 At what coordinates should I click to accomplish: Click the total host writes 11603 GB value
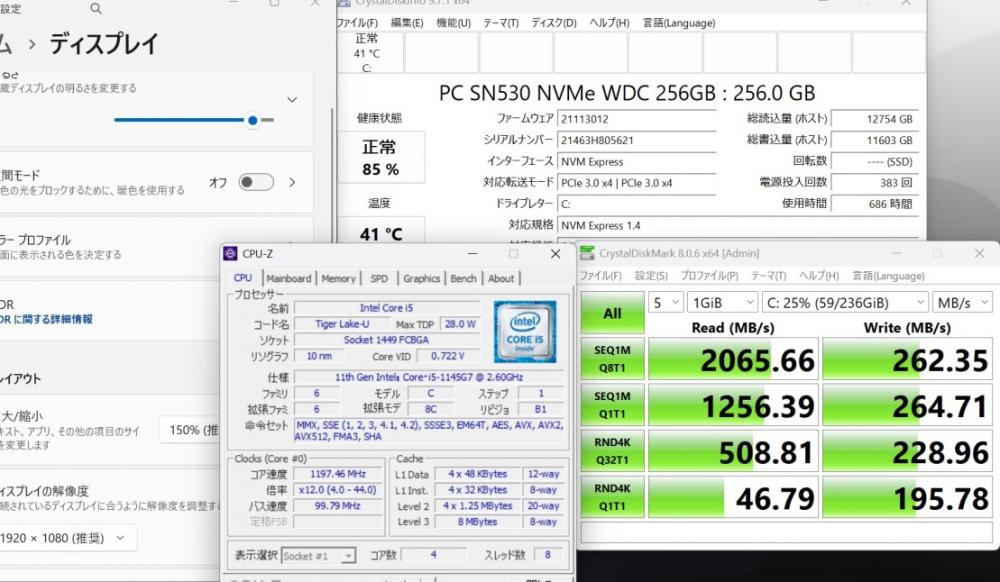pos(875,140)
